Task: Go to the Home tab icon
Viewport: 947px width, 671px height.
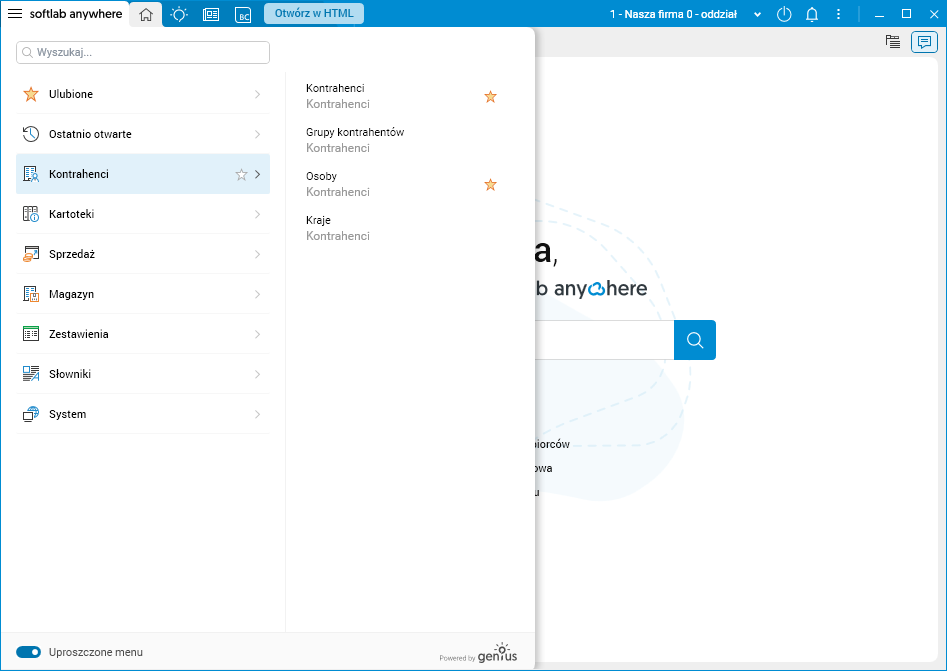Action: pos(146,14)
